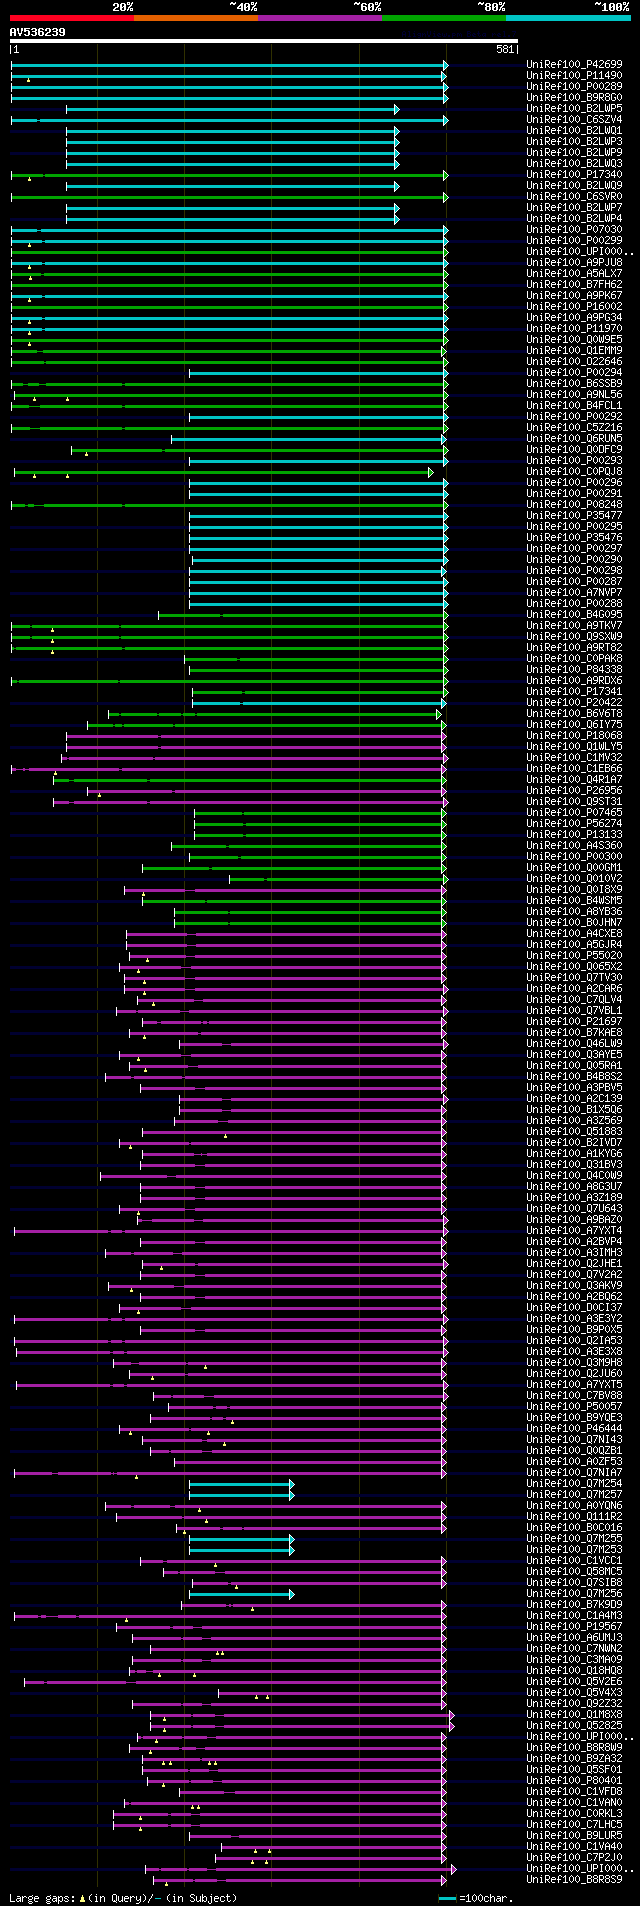Click the UniRef100_Q9SXW9 label

pyautogui.click(x=574, y=637)
